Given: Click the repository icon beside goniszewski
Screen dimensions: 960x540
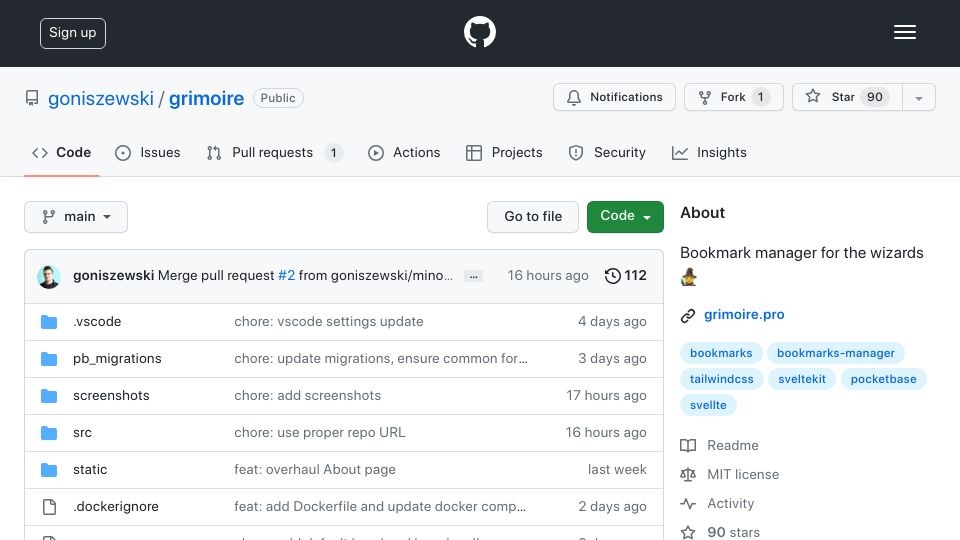Looking at the screenshot, I should pos(32,98).
